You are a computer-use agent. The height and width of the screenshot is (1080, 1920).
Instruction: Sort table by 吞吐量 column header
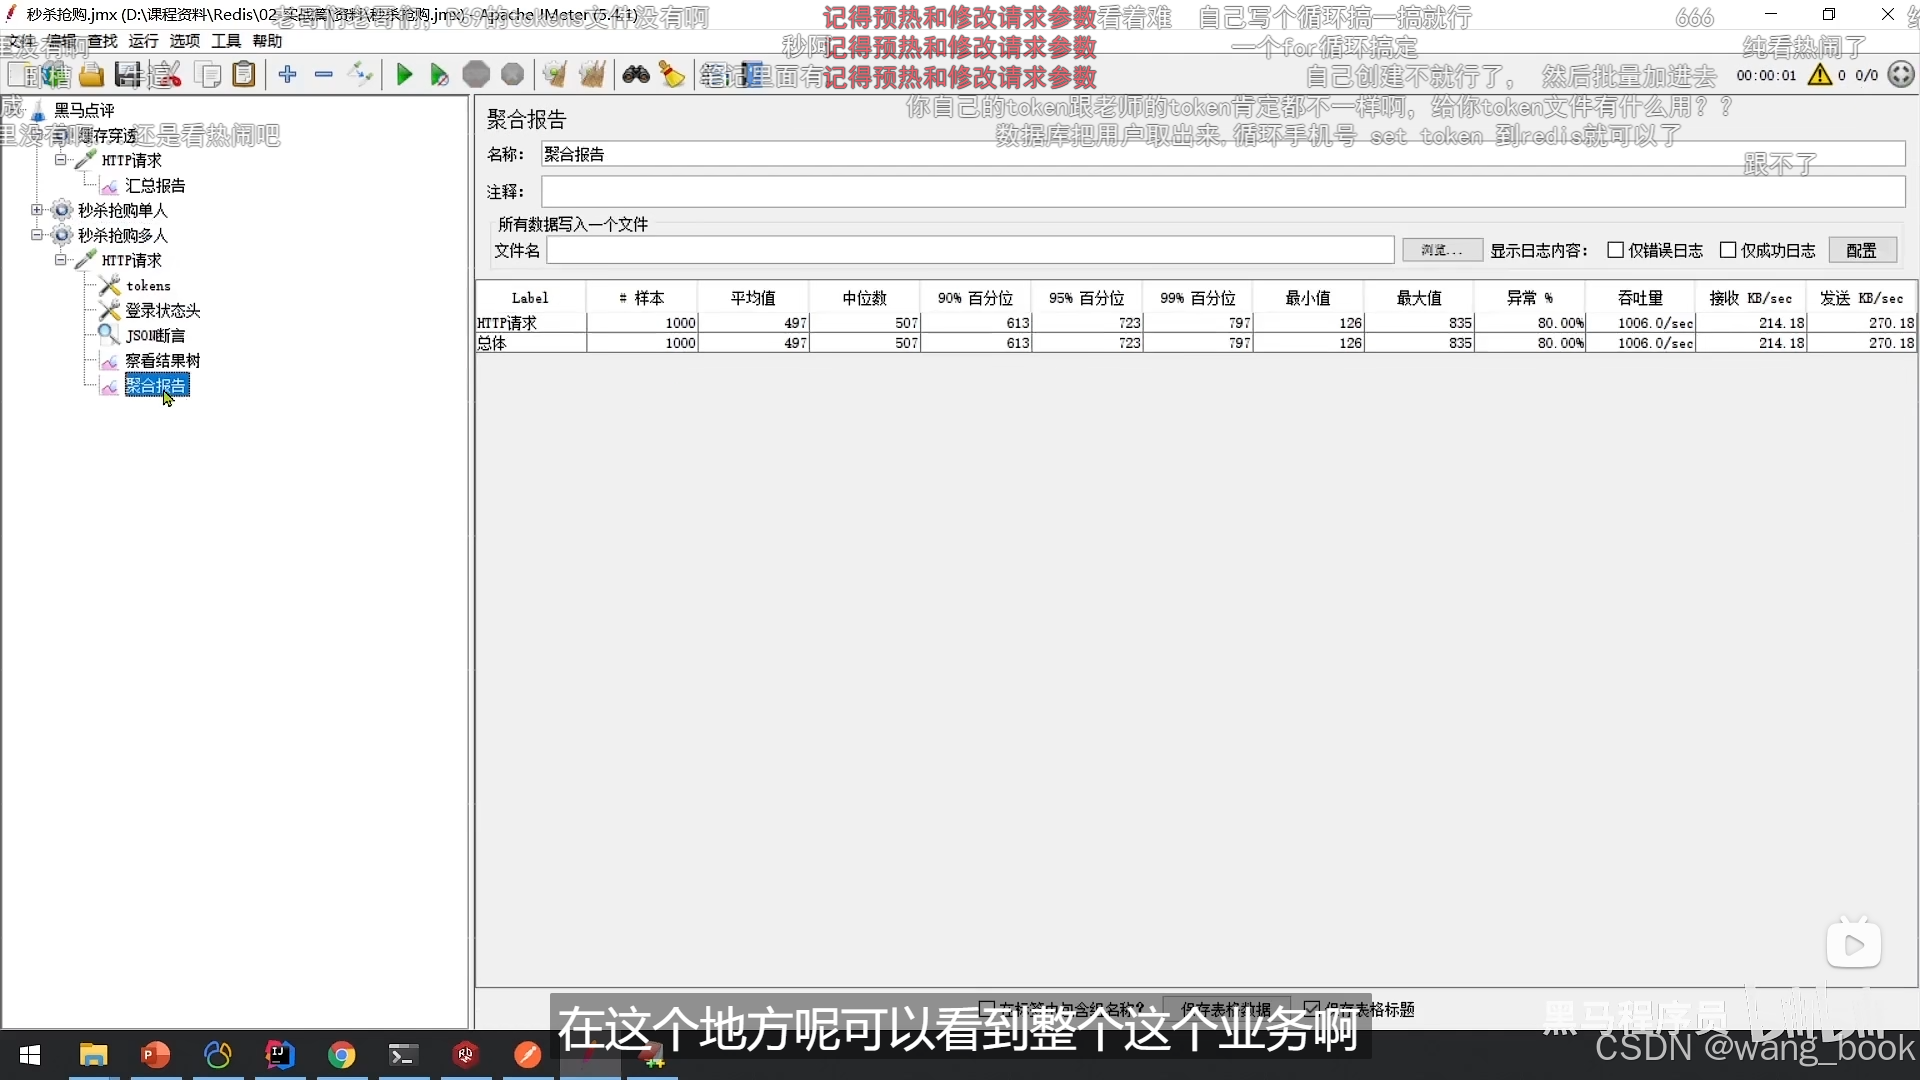(x=1640, y=298)
